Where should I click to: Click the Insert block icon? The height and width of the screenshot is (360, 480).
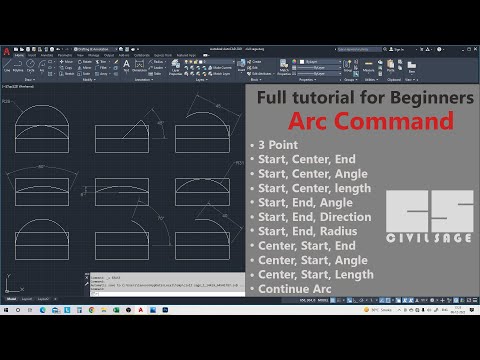[x=241, y=65]
